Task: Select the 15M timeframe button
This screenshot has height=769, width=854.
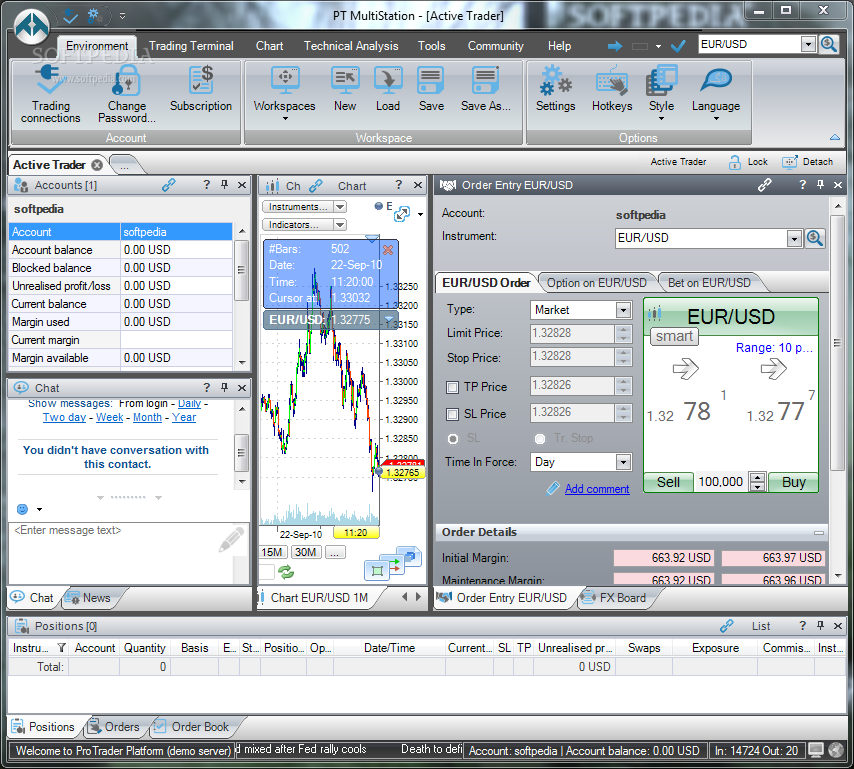Action: coord(273,552)
